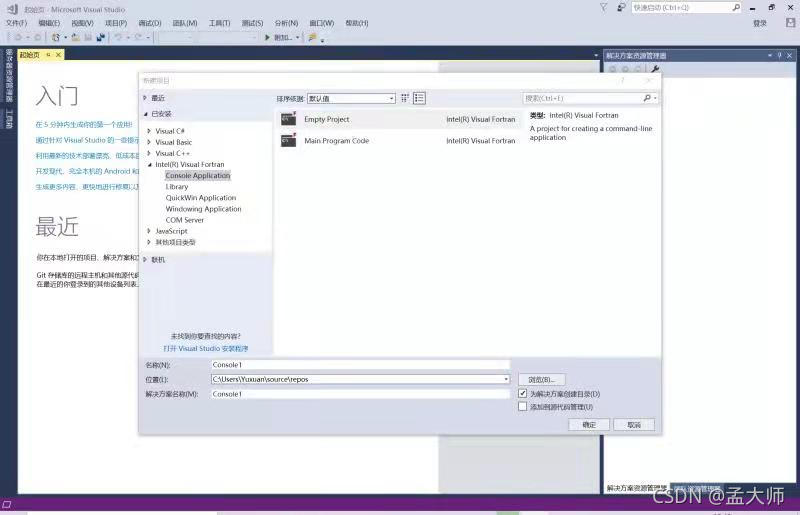Click the notifications filter funnel icon
Image resolution: width=800 pixels, height=515 pixels.
tap(604, 8)
